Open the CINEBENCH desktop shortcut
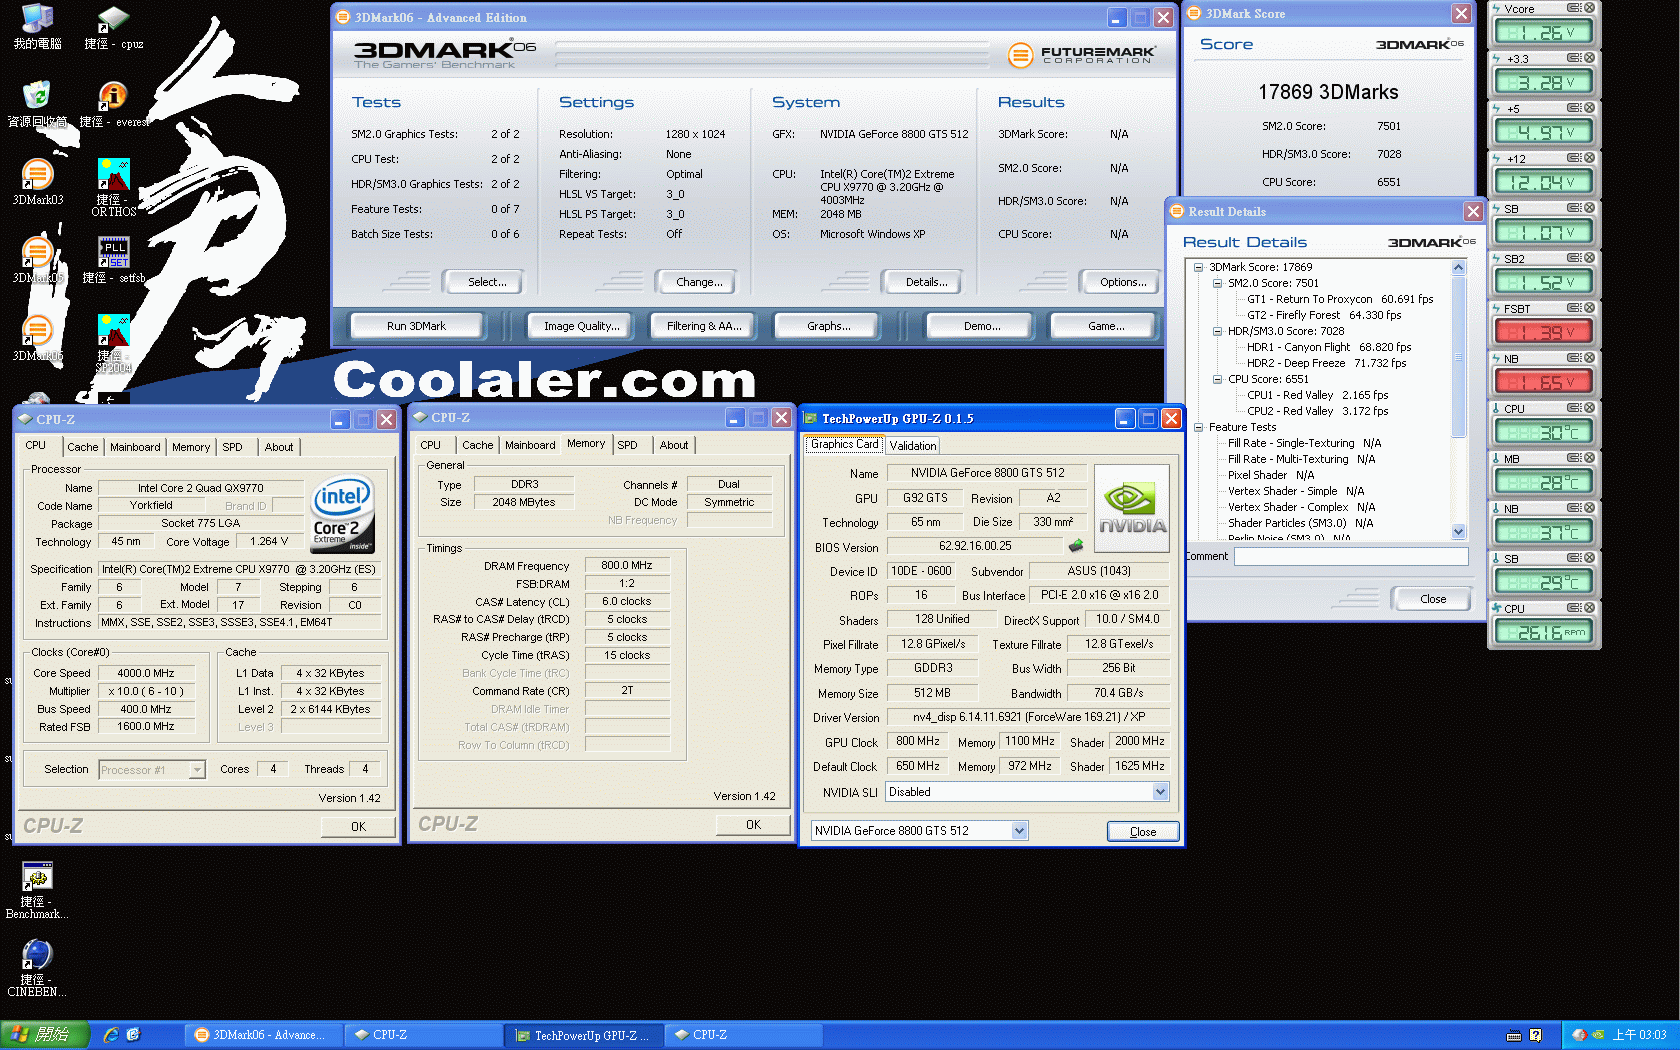The height and width of the screenshot is (1050, 1680). 37,956
